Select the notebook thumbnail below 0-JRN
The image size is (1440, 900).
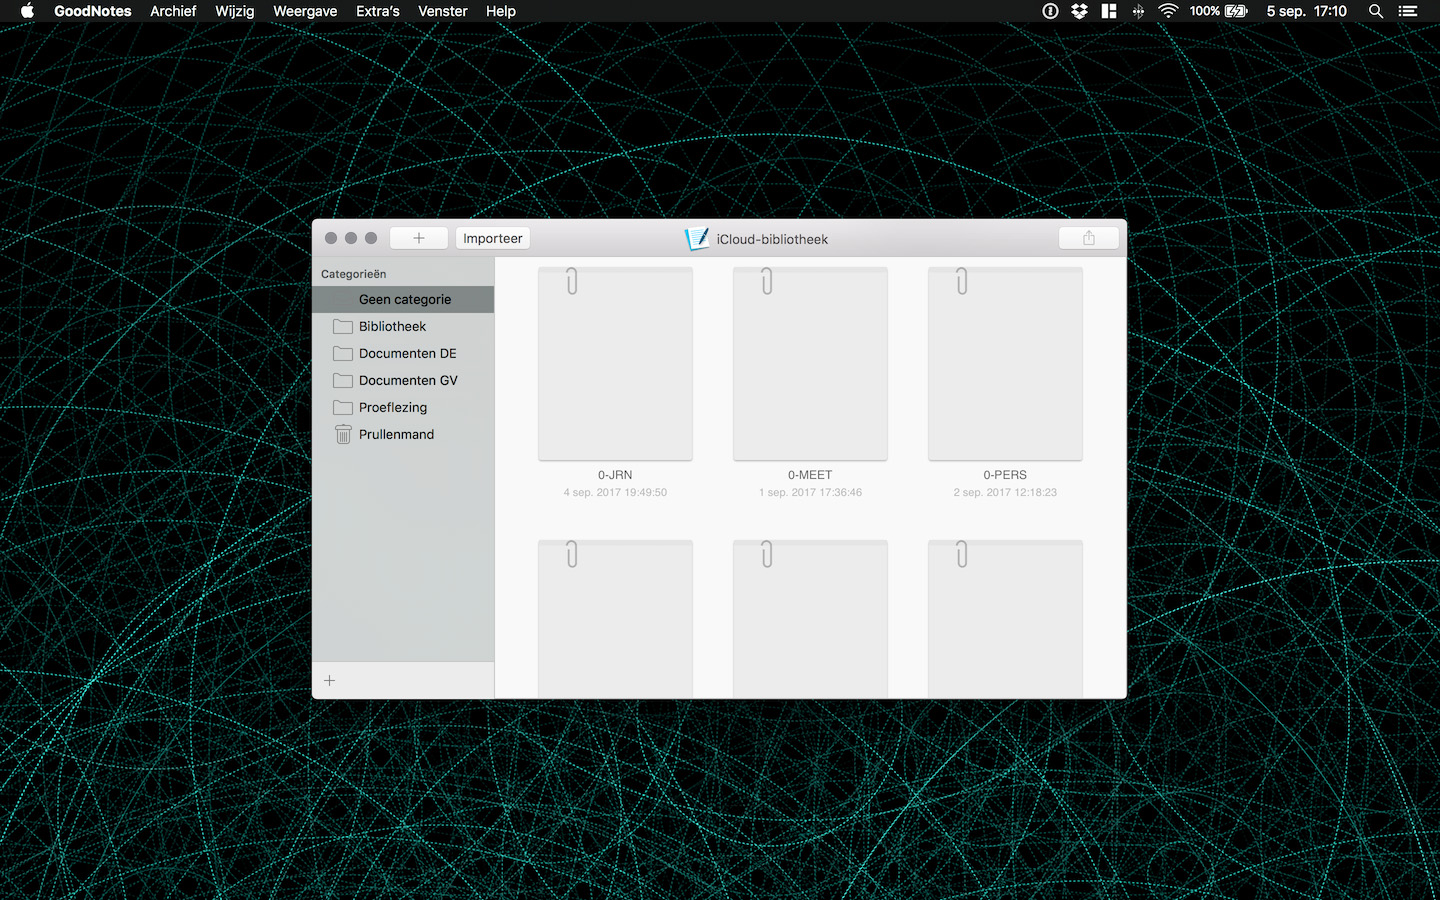615,619
